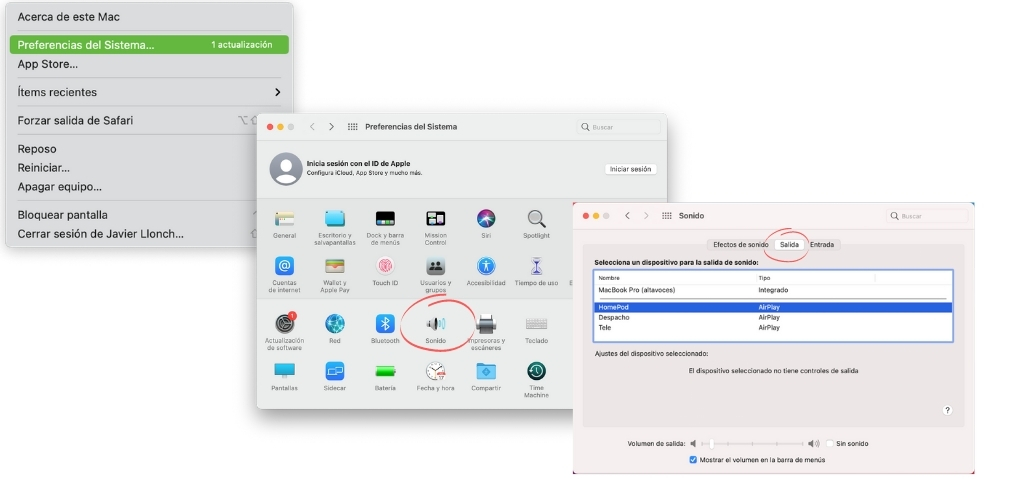Screen dimensions: 1010x479
Task: Open Mission Control preferences
Action: [x=435, y=219]
